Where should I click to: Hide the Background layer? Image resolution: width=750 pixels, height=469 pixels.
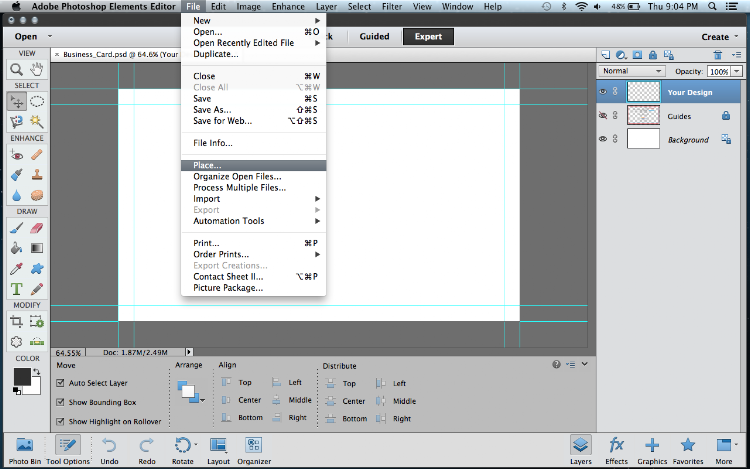pyautogui.click(x=603, y=139)
